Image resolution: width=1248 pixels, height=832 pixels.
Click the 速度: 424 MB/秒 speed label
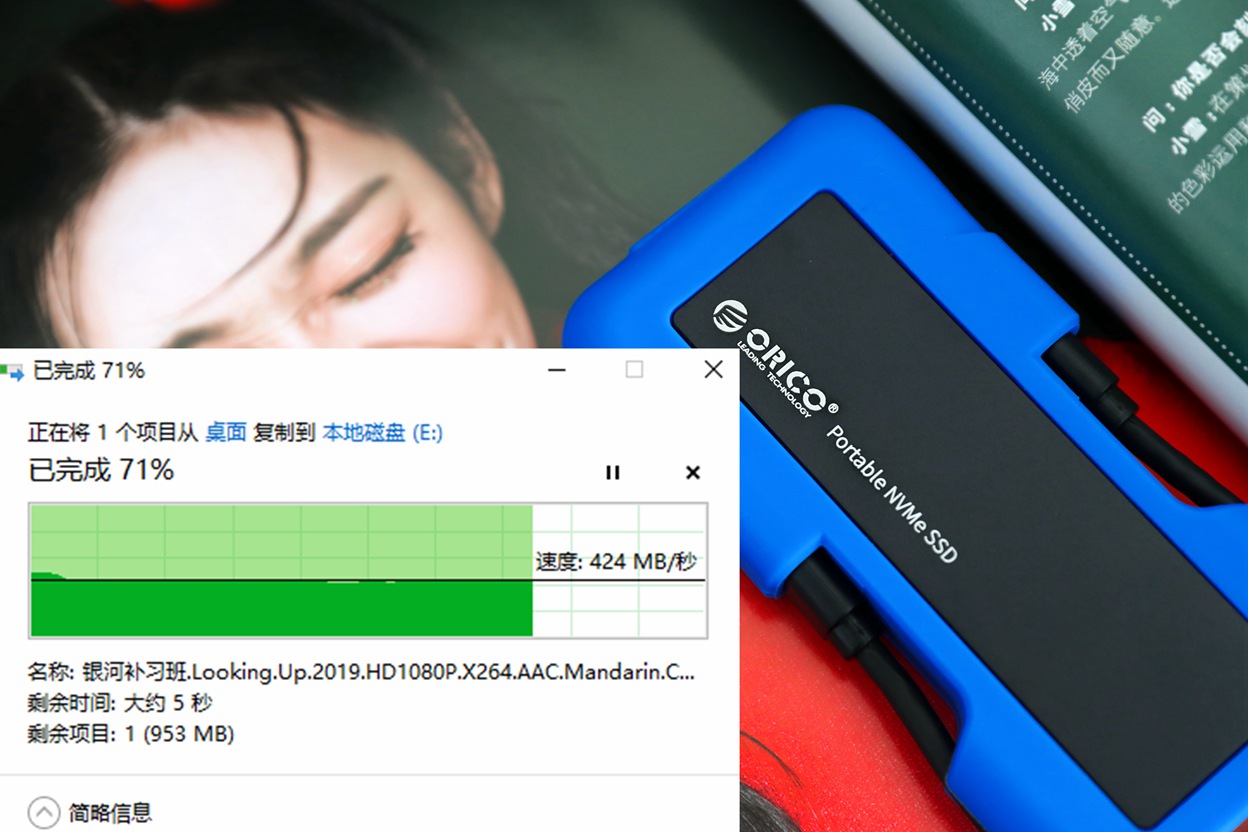point(616,561)
